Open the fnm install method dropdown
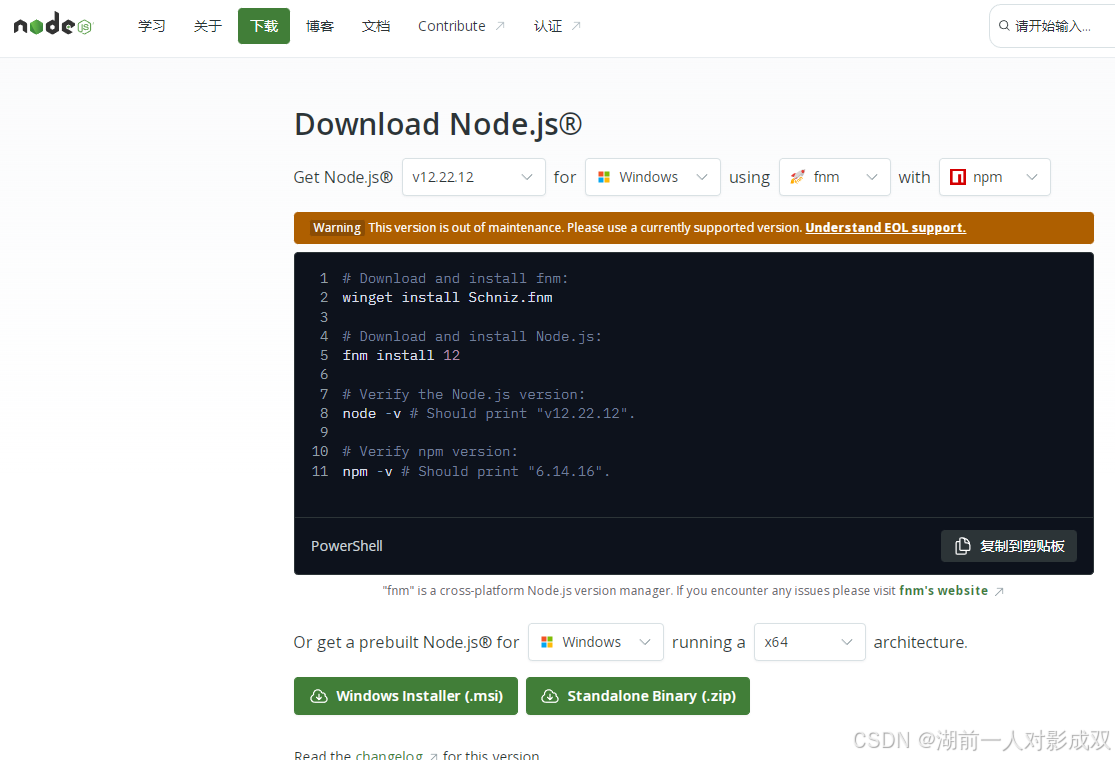 835,177
